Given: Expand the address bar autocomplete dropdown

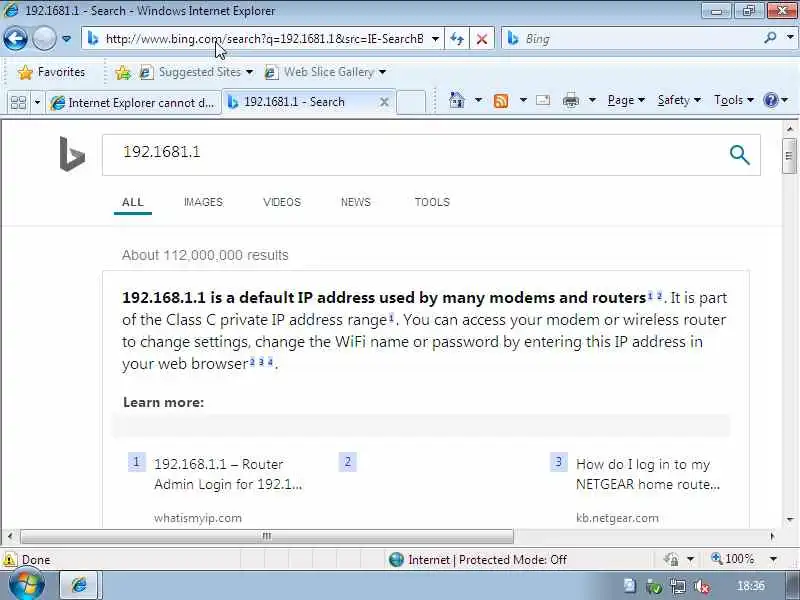Looking at the screenshot, I should 436,39.
